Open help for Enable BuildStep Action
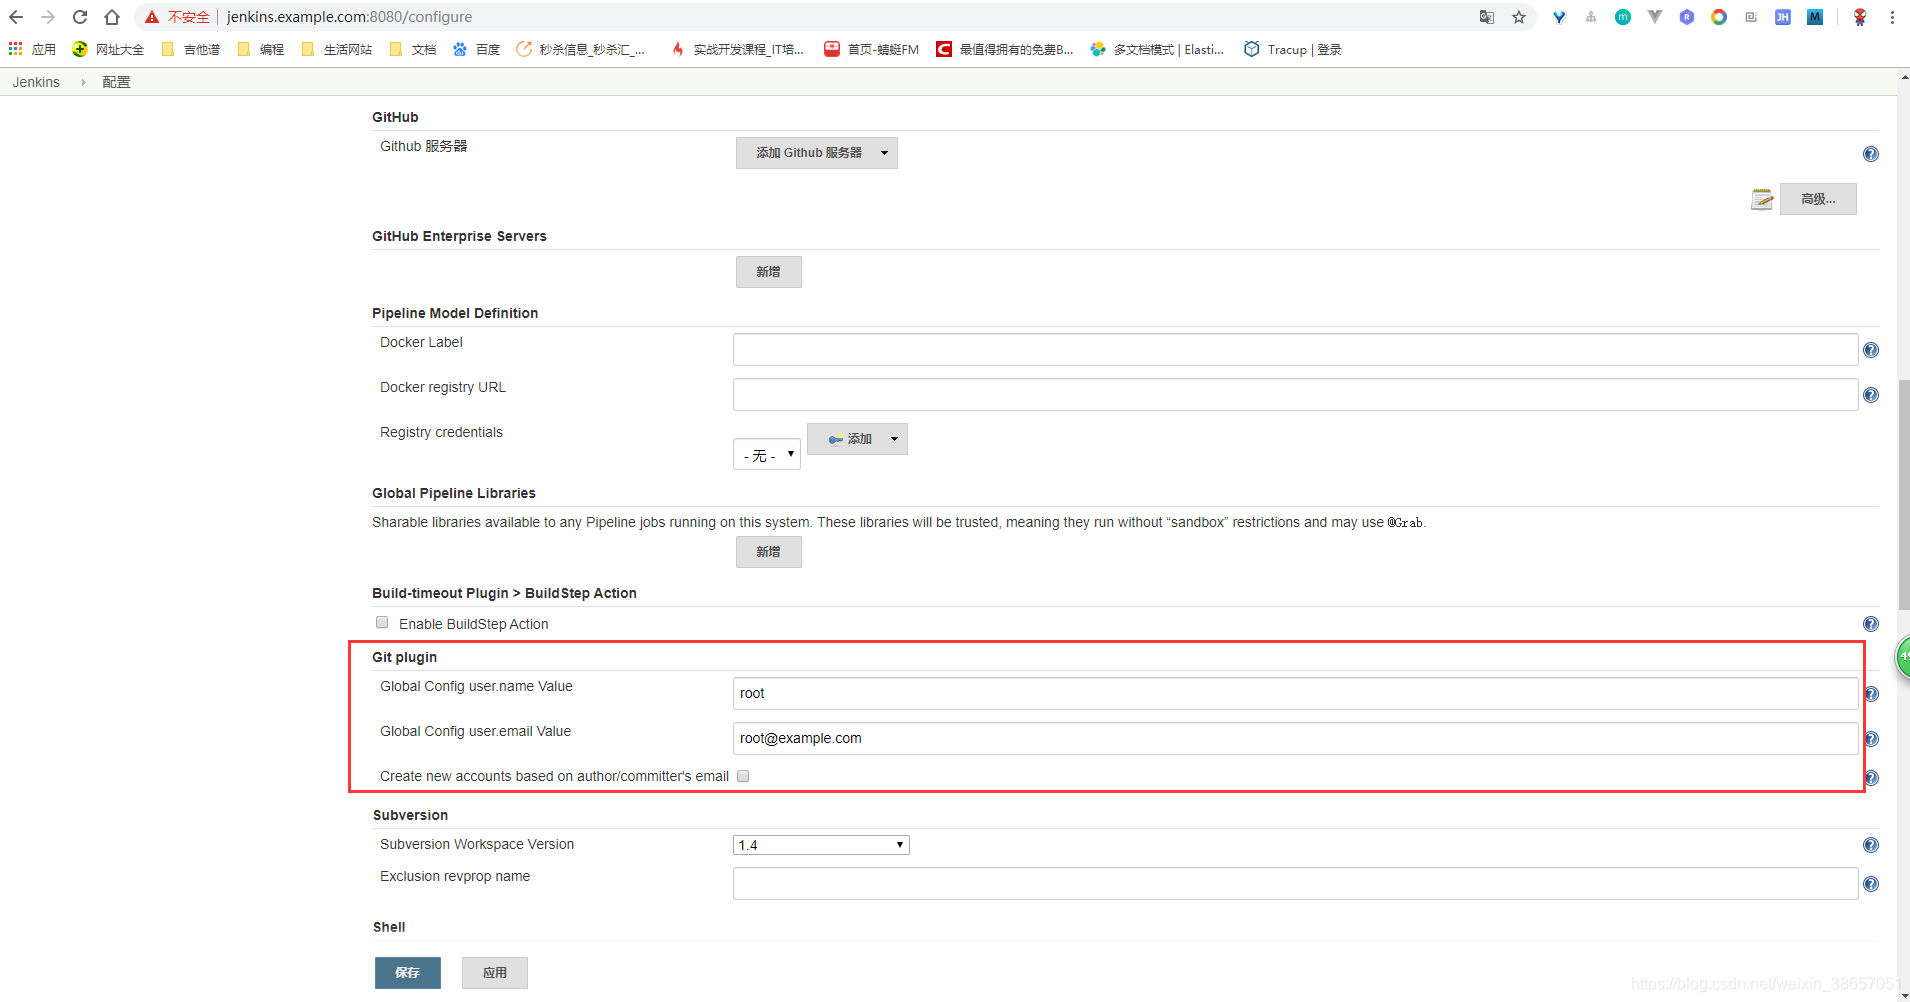Screen dimensions: 1910x1002 (1871, 624)
